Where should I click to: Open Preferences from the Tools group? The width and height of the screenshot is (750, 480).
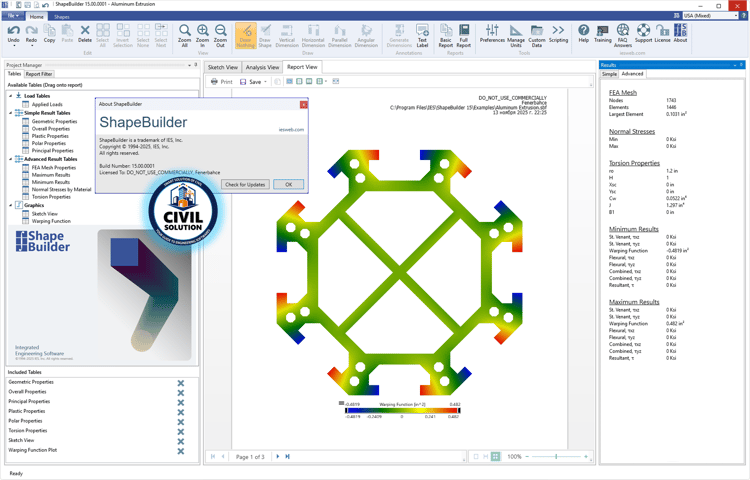[x=492, y=31]
